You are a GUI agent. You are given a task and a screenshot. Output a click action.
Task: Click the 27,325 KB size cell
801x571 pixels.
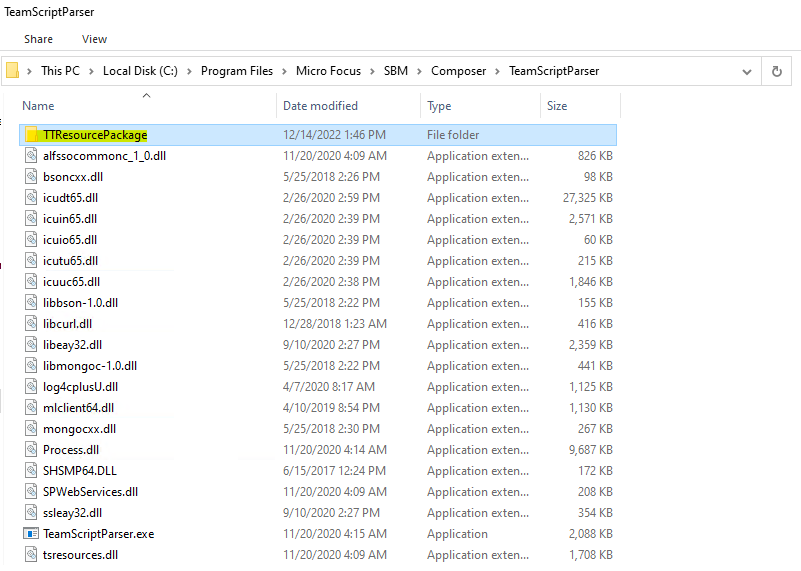587,198
